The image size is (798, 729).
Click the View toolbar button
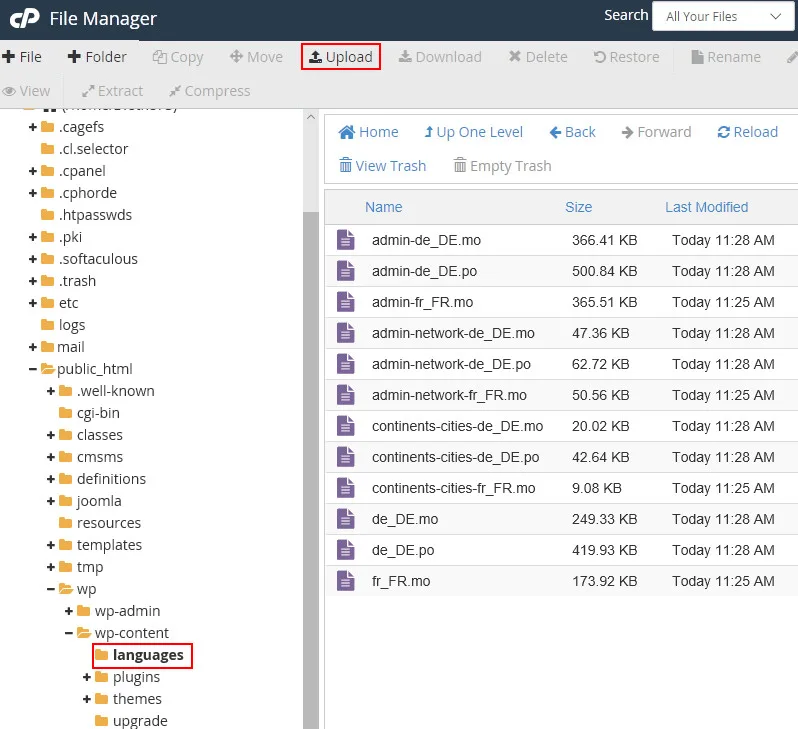(26, 91)
